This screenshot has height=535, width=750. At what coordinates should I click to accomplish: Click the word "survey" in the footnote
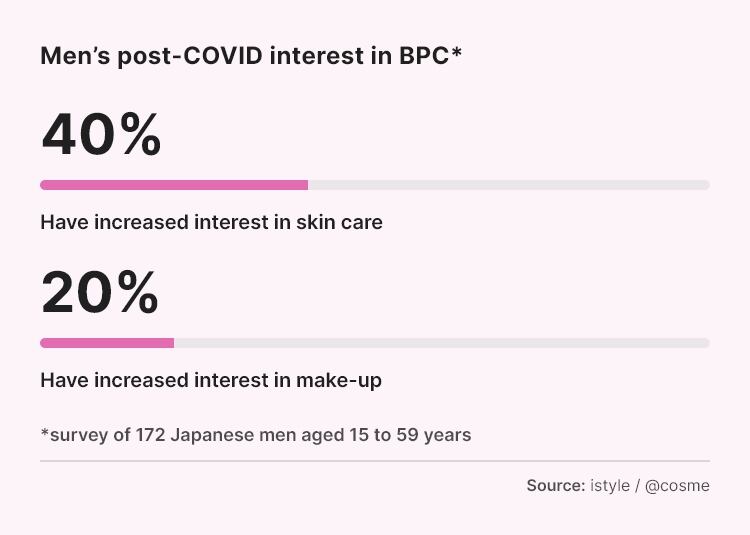tap(78, 435)
